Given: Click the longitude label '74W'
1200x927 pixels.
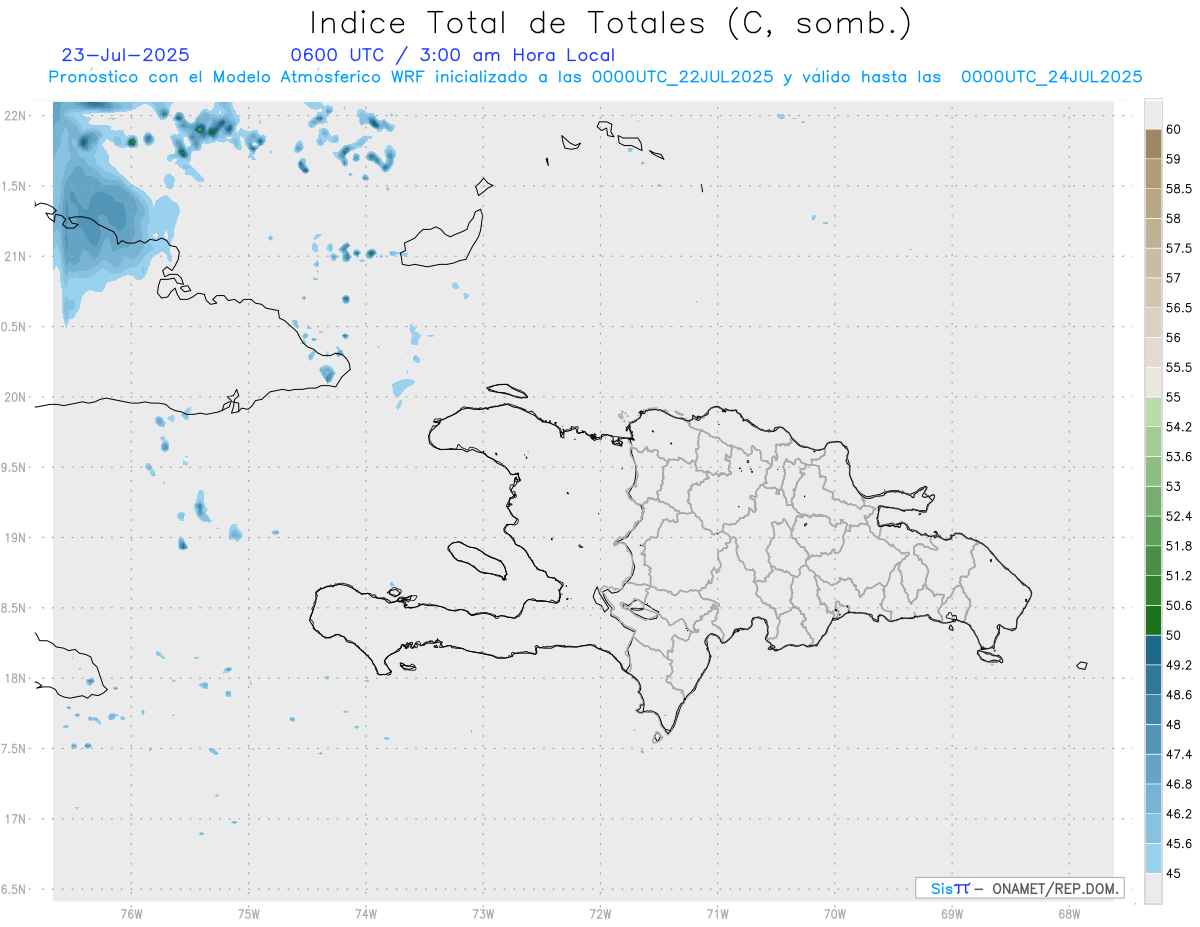Looking at the screenshot, I should click(x=366, y=913).
